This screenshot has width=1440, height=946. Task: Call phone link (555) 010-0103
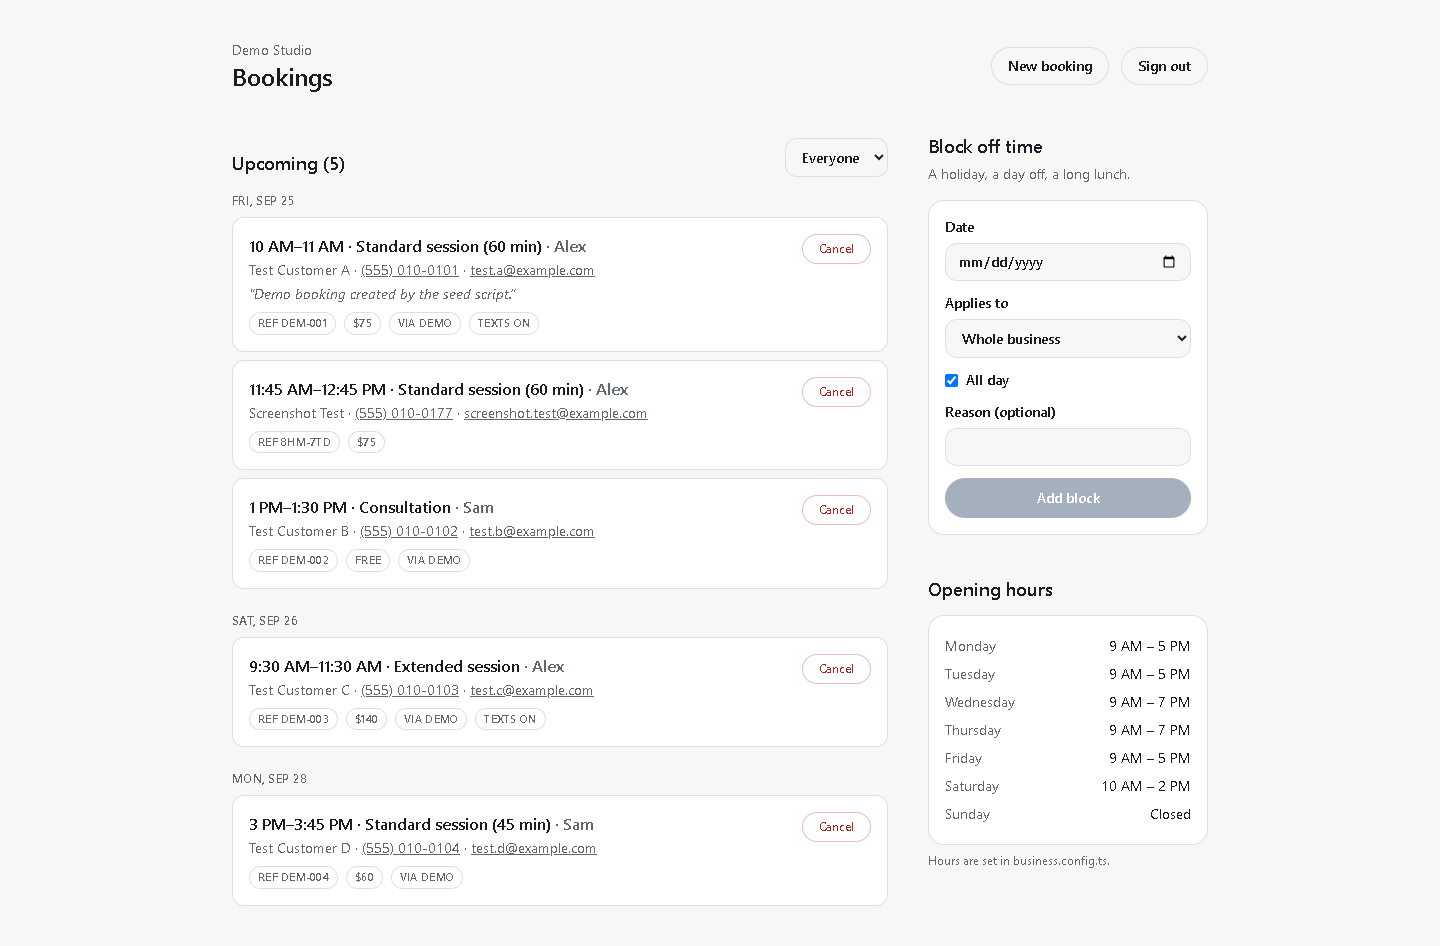point(410,690)
